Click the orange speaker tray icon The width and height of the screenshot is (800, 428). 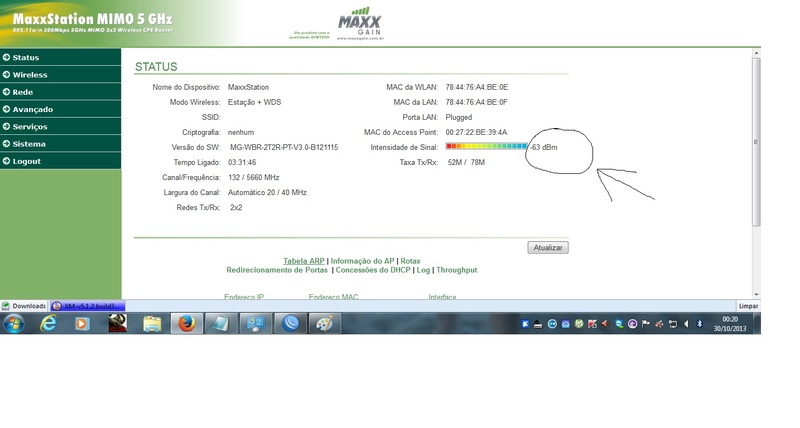pos(605,324)
